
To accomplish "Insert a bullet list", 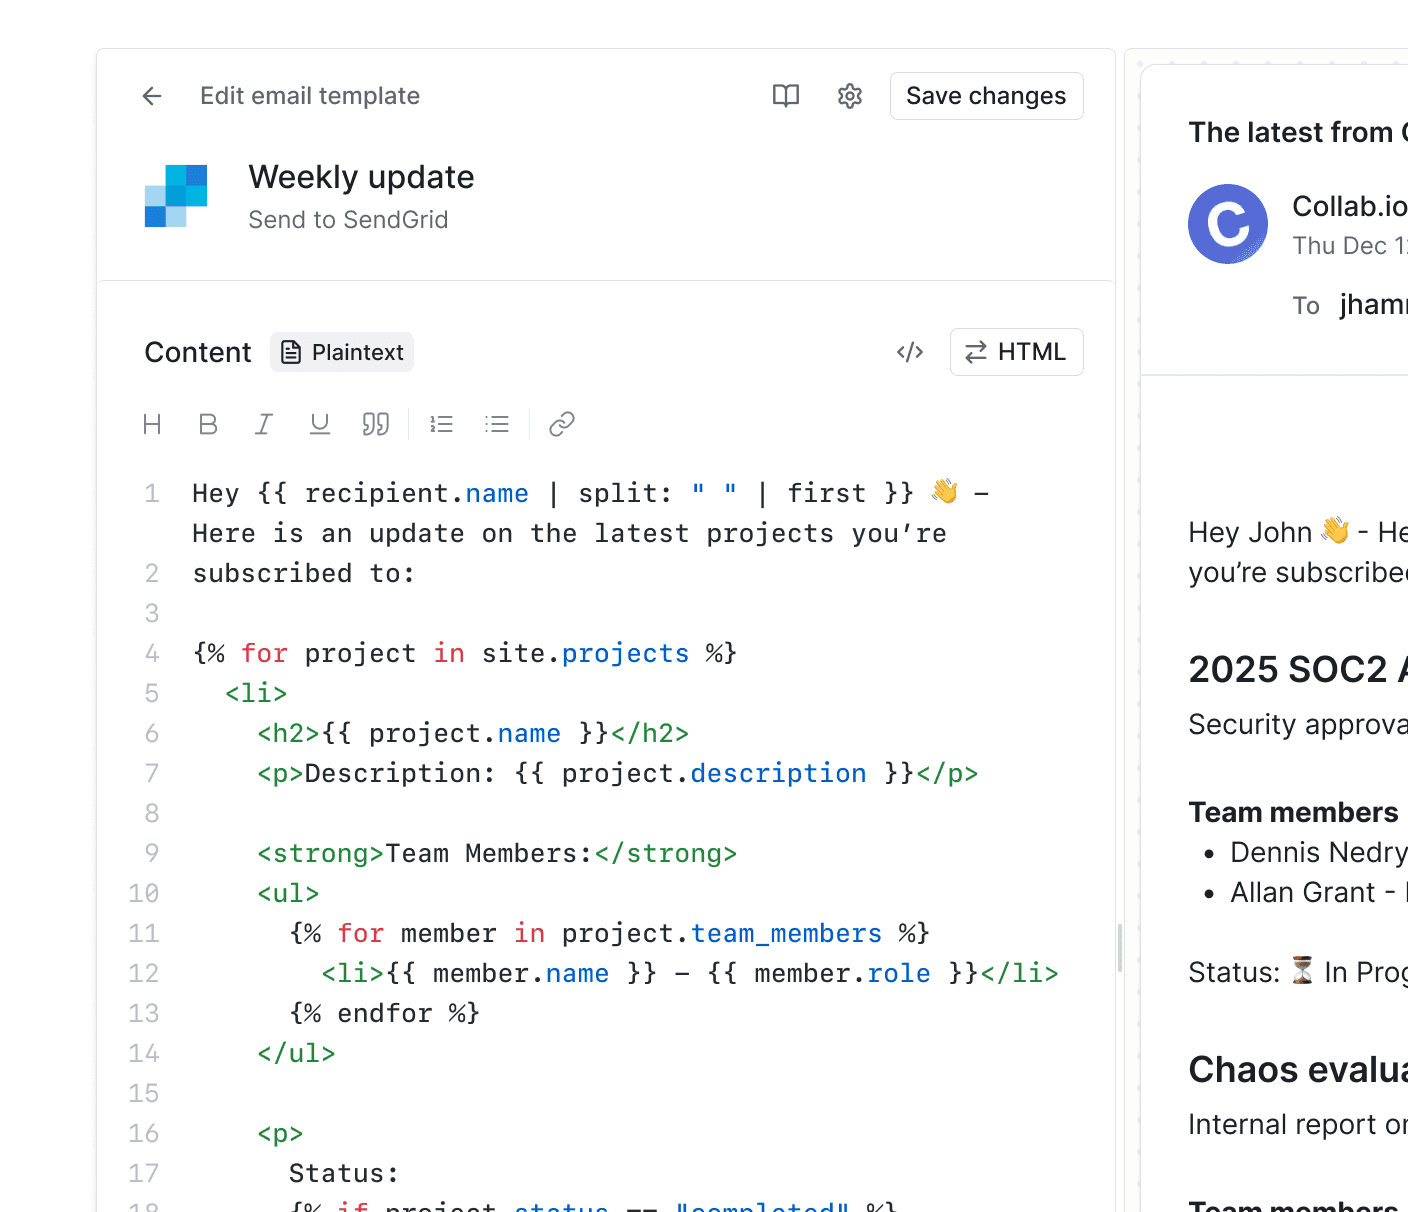I will tap(497, 424).
